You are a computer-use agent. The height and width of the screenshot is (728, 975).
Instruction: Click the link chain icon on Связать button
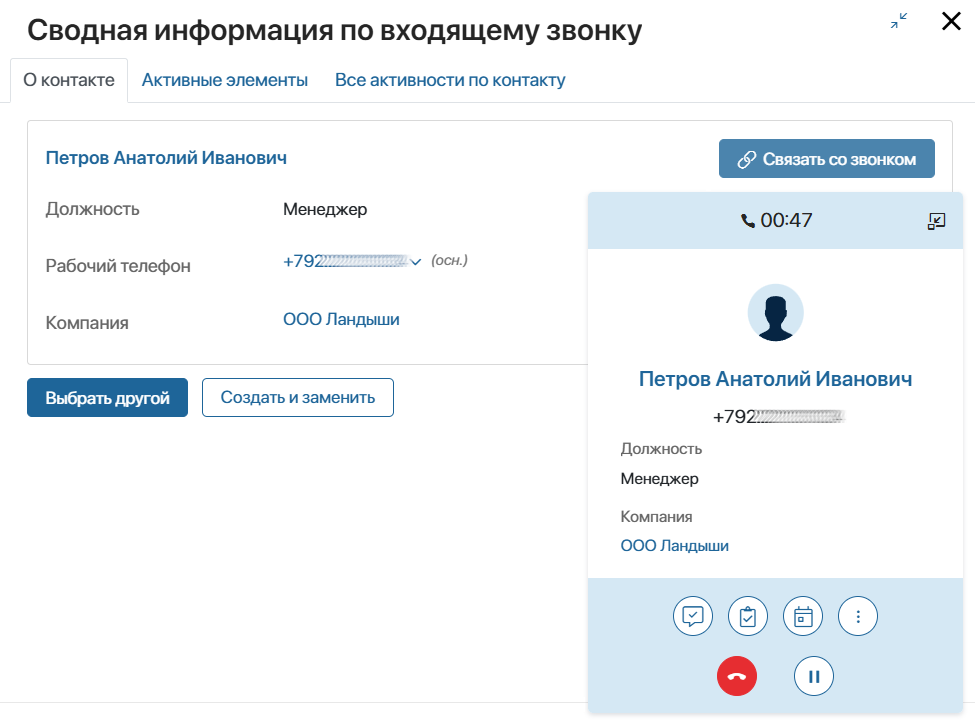click(x=746, y=159)
